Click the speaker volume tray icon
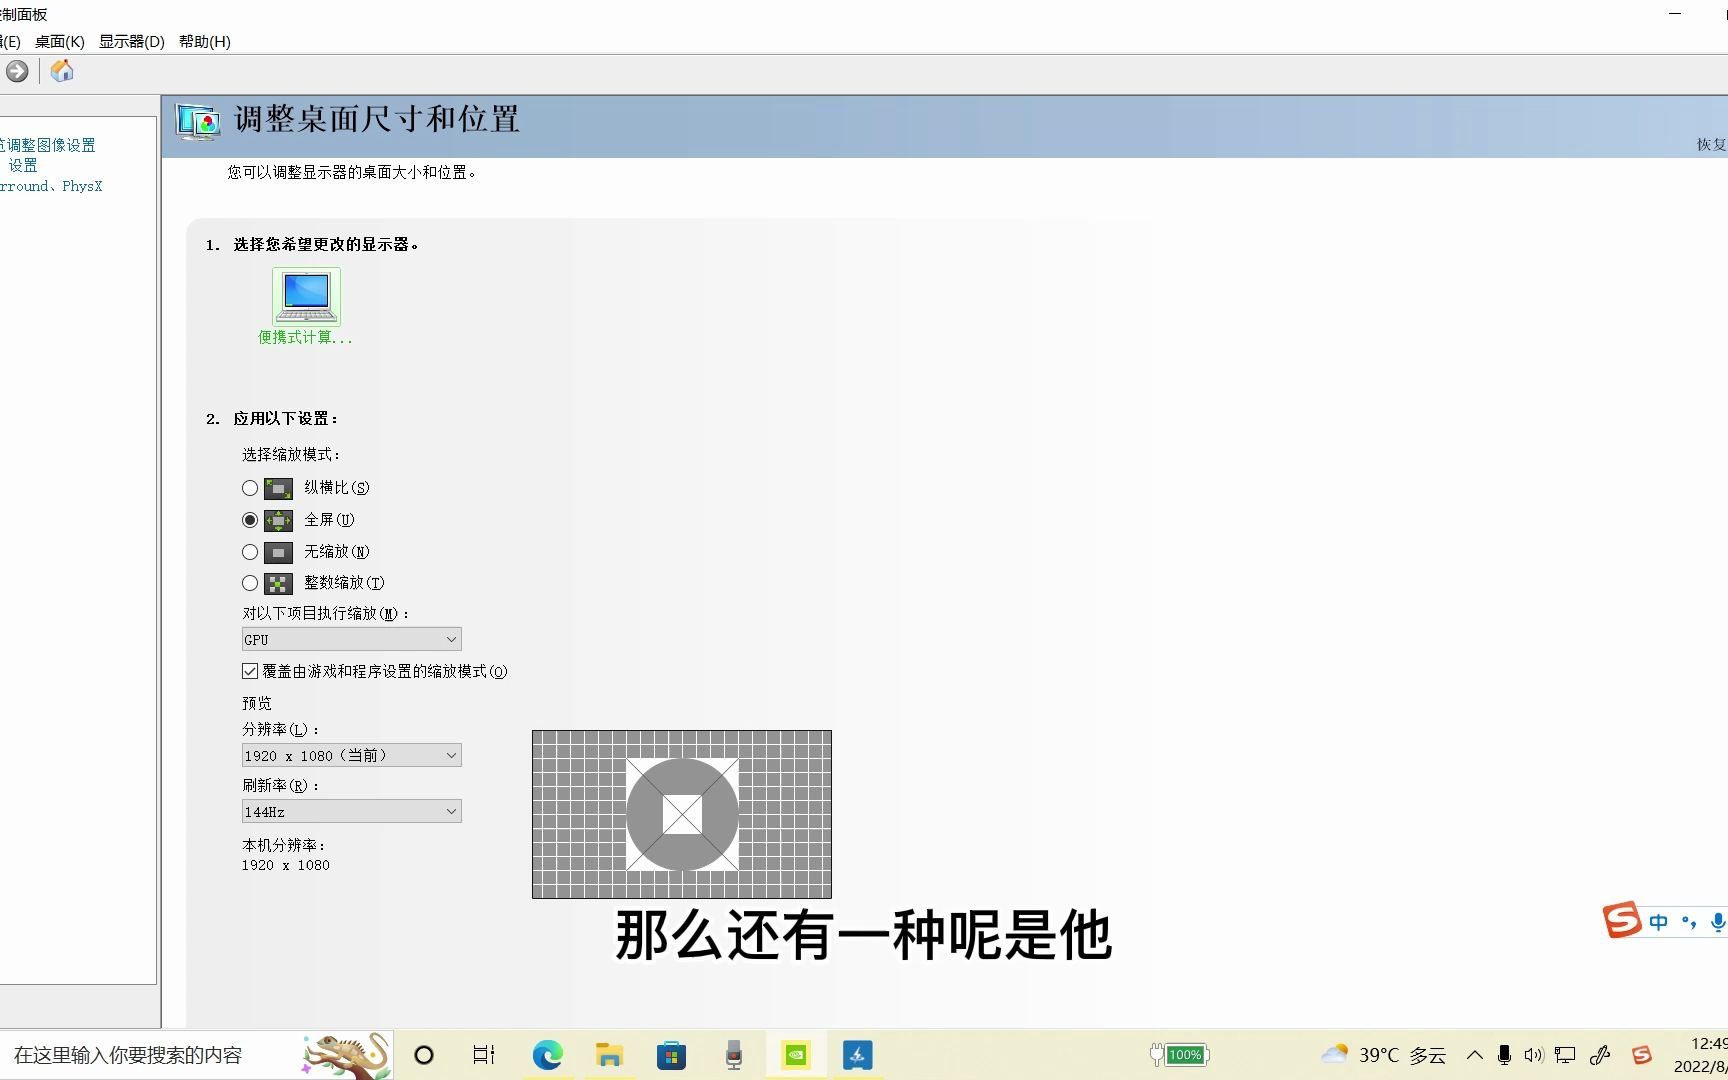 (1535, 1055)
